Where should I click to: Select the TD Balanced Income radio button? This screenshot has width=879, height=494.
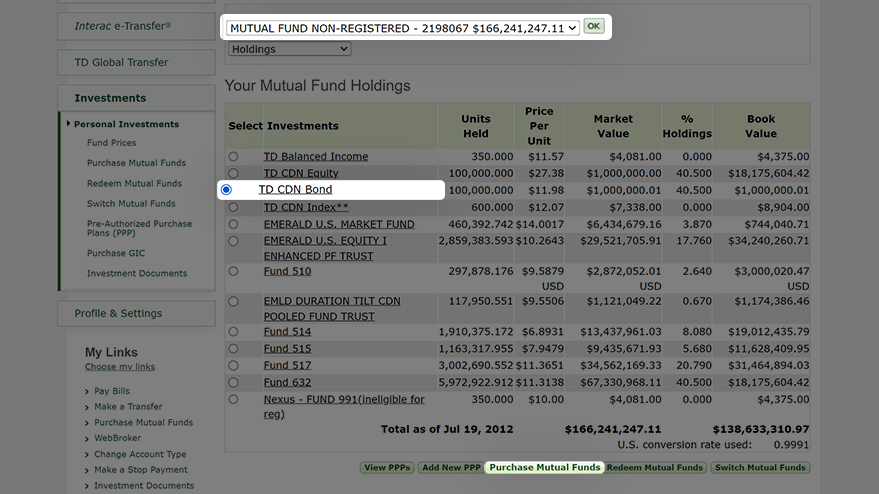point(233,156)
